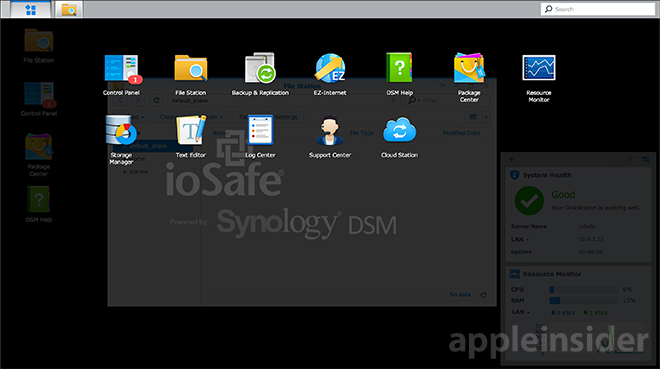This screenshot has height=369, width=660.
Task: Open Control Panel from the main menu
Action: coord(121,74)
